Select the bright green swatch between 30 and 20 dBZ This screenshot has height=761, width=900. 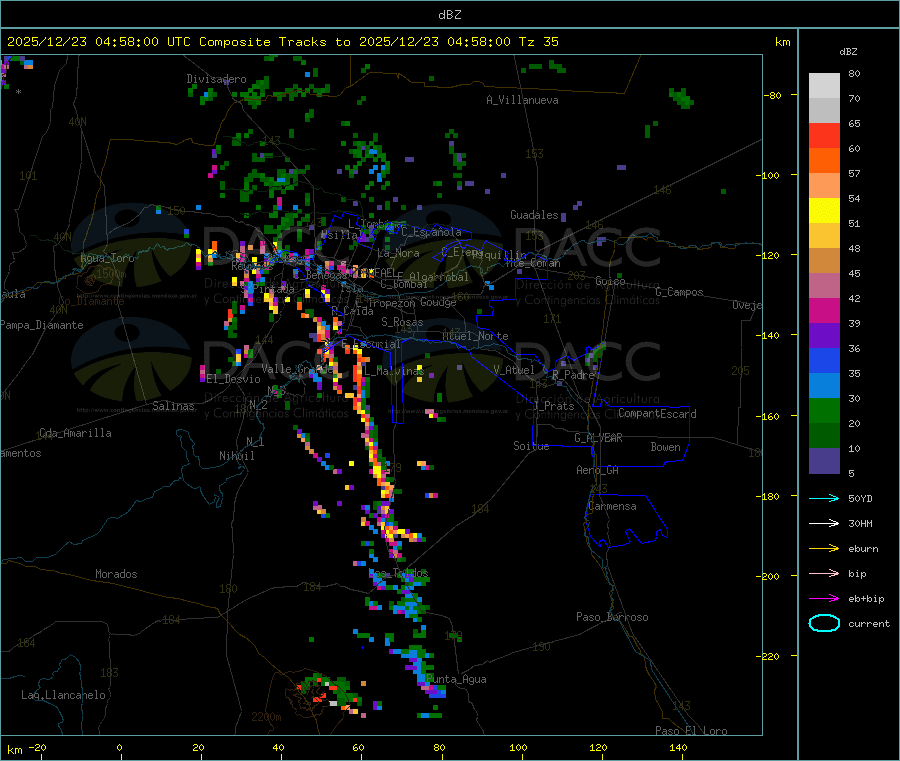point(824,411)
